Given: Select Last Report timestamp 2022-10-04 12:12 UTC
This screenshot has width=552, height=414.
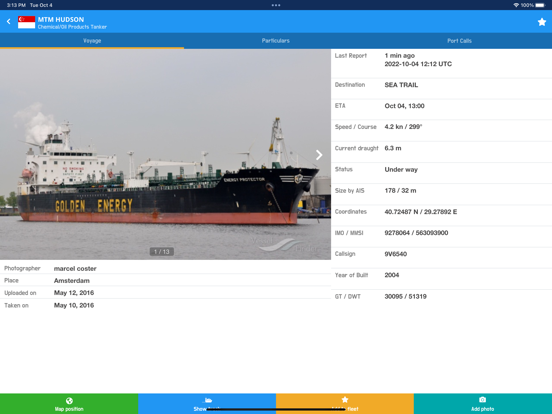Looking at the screenshot, I should 418,64.
